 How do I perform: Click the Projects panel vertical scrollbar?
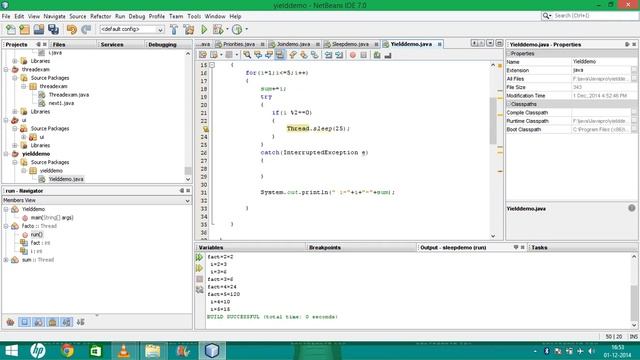pos(188,117)
